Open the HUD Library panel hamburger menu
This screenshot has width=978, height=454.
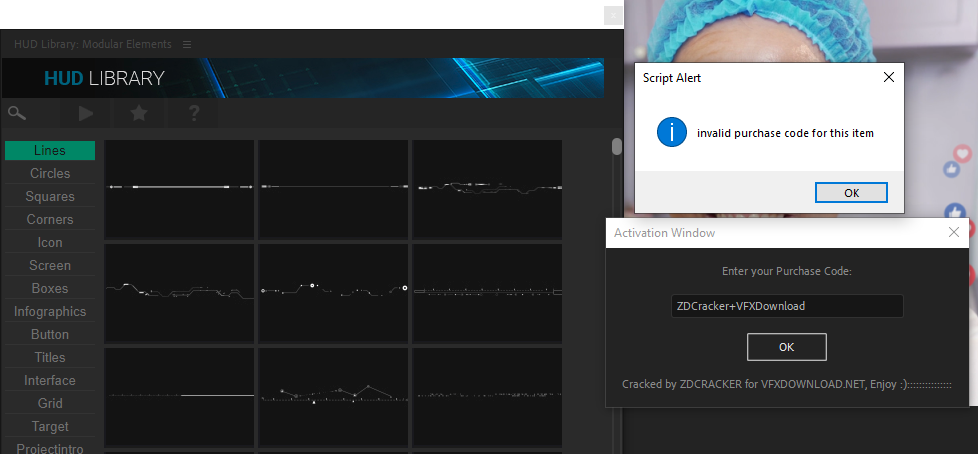187,44
